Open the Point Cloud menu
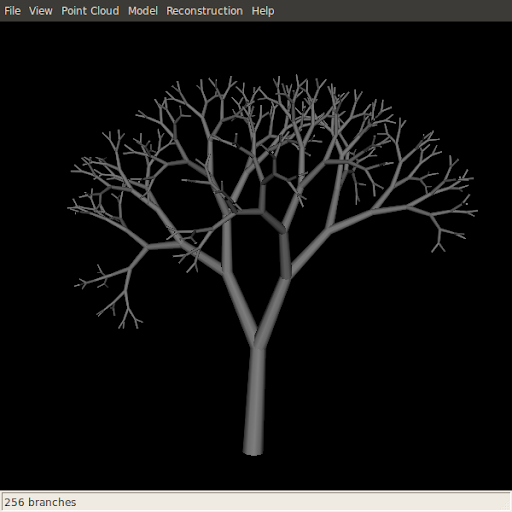The image size is (512, 512). coord(90,11)
